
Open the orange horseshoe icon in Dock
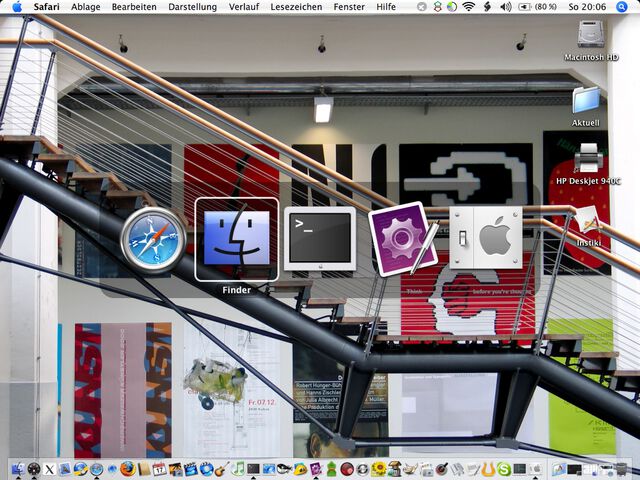tap(488, 469)
